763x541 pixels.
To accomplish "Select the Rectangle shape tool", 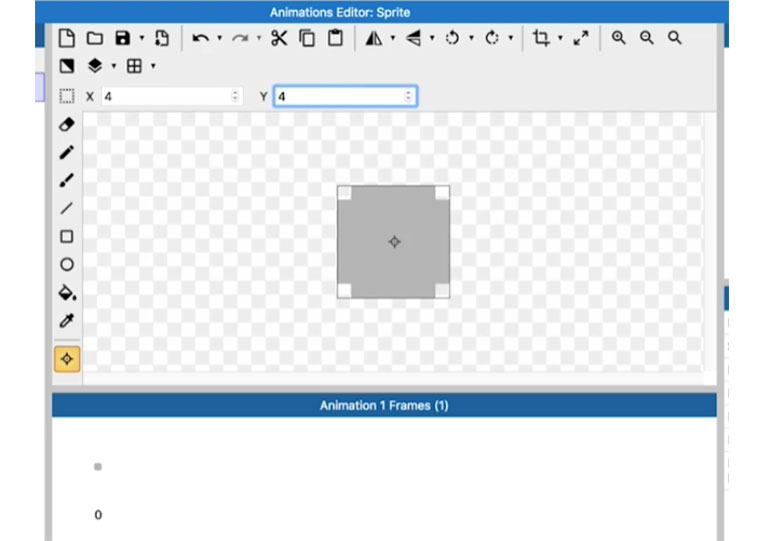I will pos(67,236).
